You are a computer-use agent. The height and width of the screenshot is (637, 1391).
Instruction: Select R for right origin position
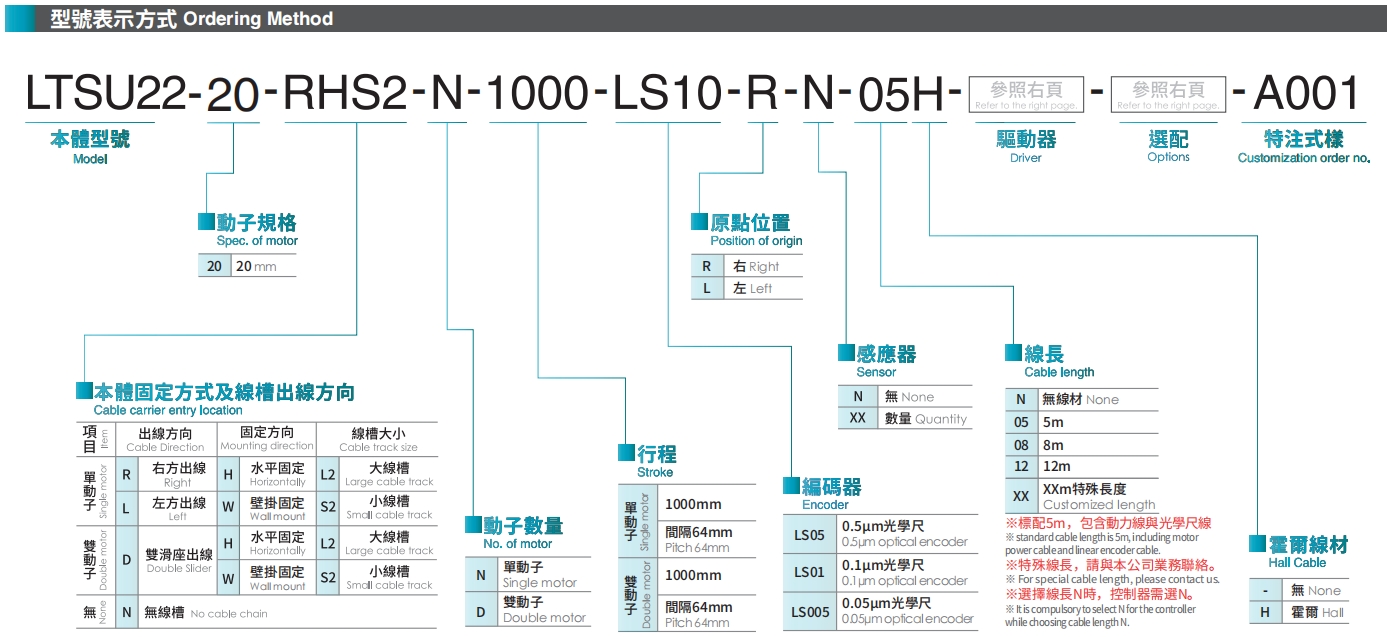pos(706,266)
